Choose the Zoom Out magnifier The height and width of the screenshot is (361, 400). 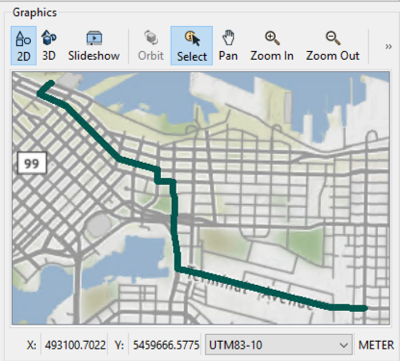pos(333,46)
